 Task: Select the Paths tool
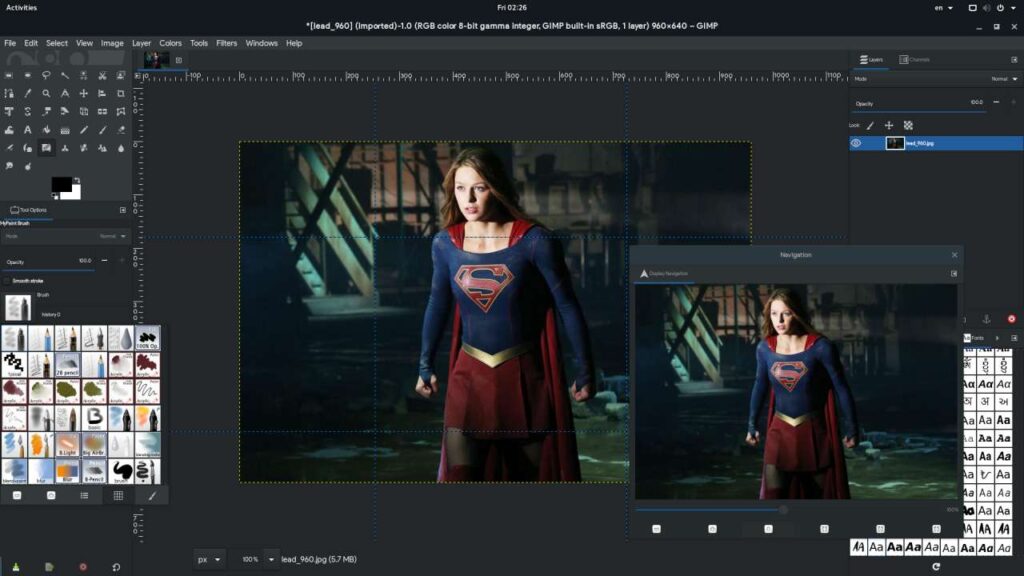click(9, 93)
